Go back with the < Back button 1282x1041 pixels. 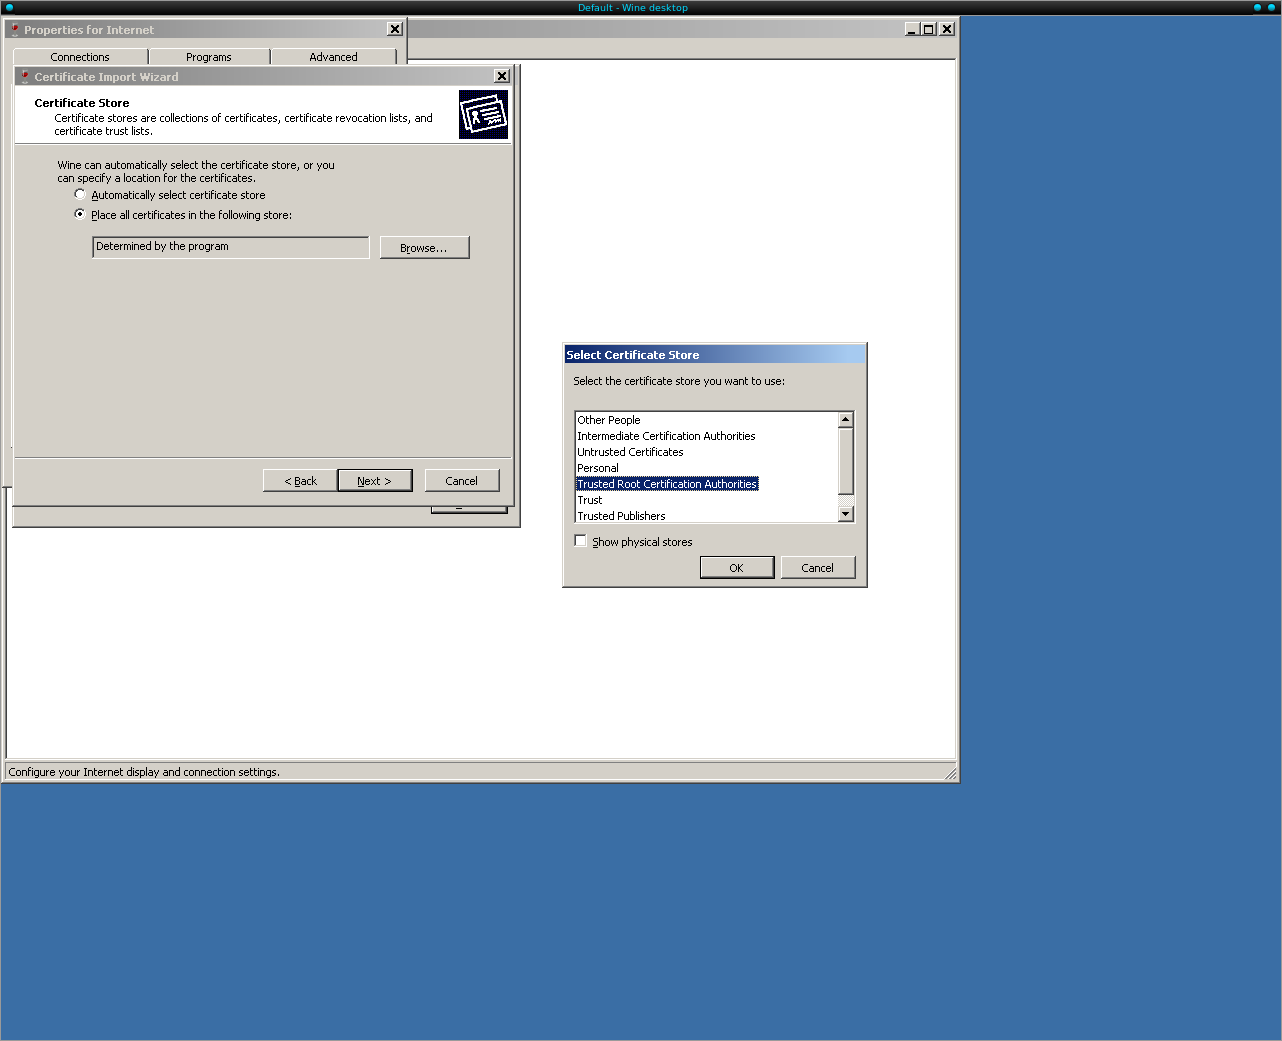[300, 481]
